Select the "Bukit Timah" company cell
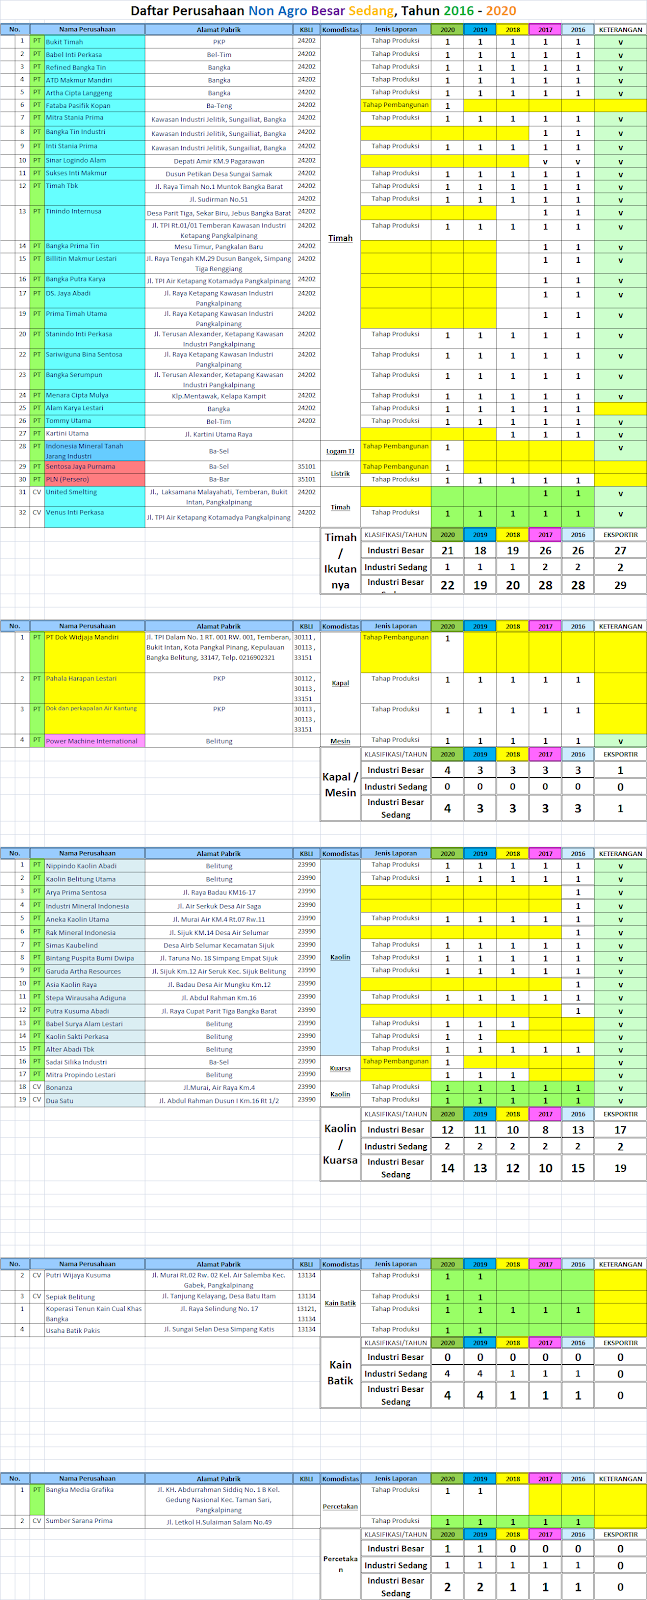Viewport: 647px width, 1600px height. coord(94,42)
